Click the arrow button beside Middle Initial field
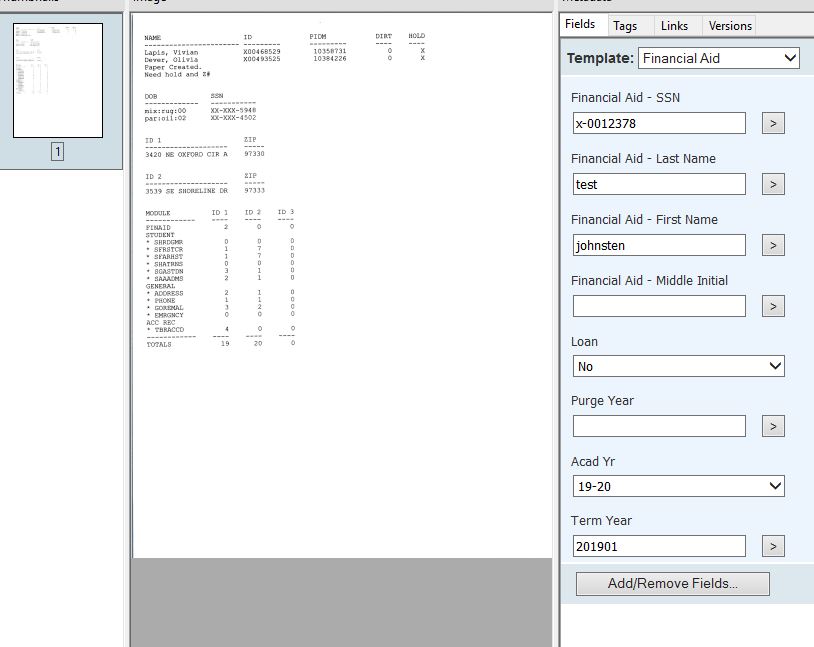The width and height of the screenshot is (814, 647). click(x=773, y=306)
